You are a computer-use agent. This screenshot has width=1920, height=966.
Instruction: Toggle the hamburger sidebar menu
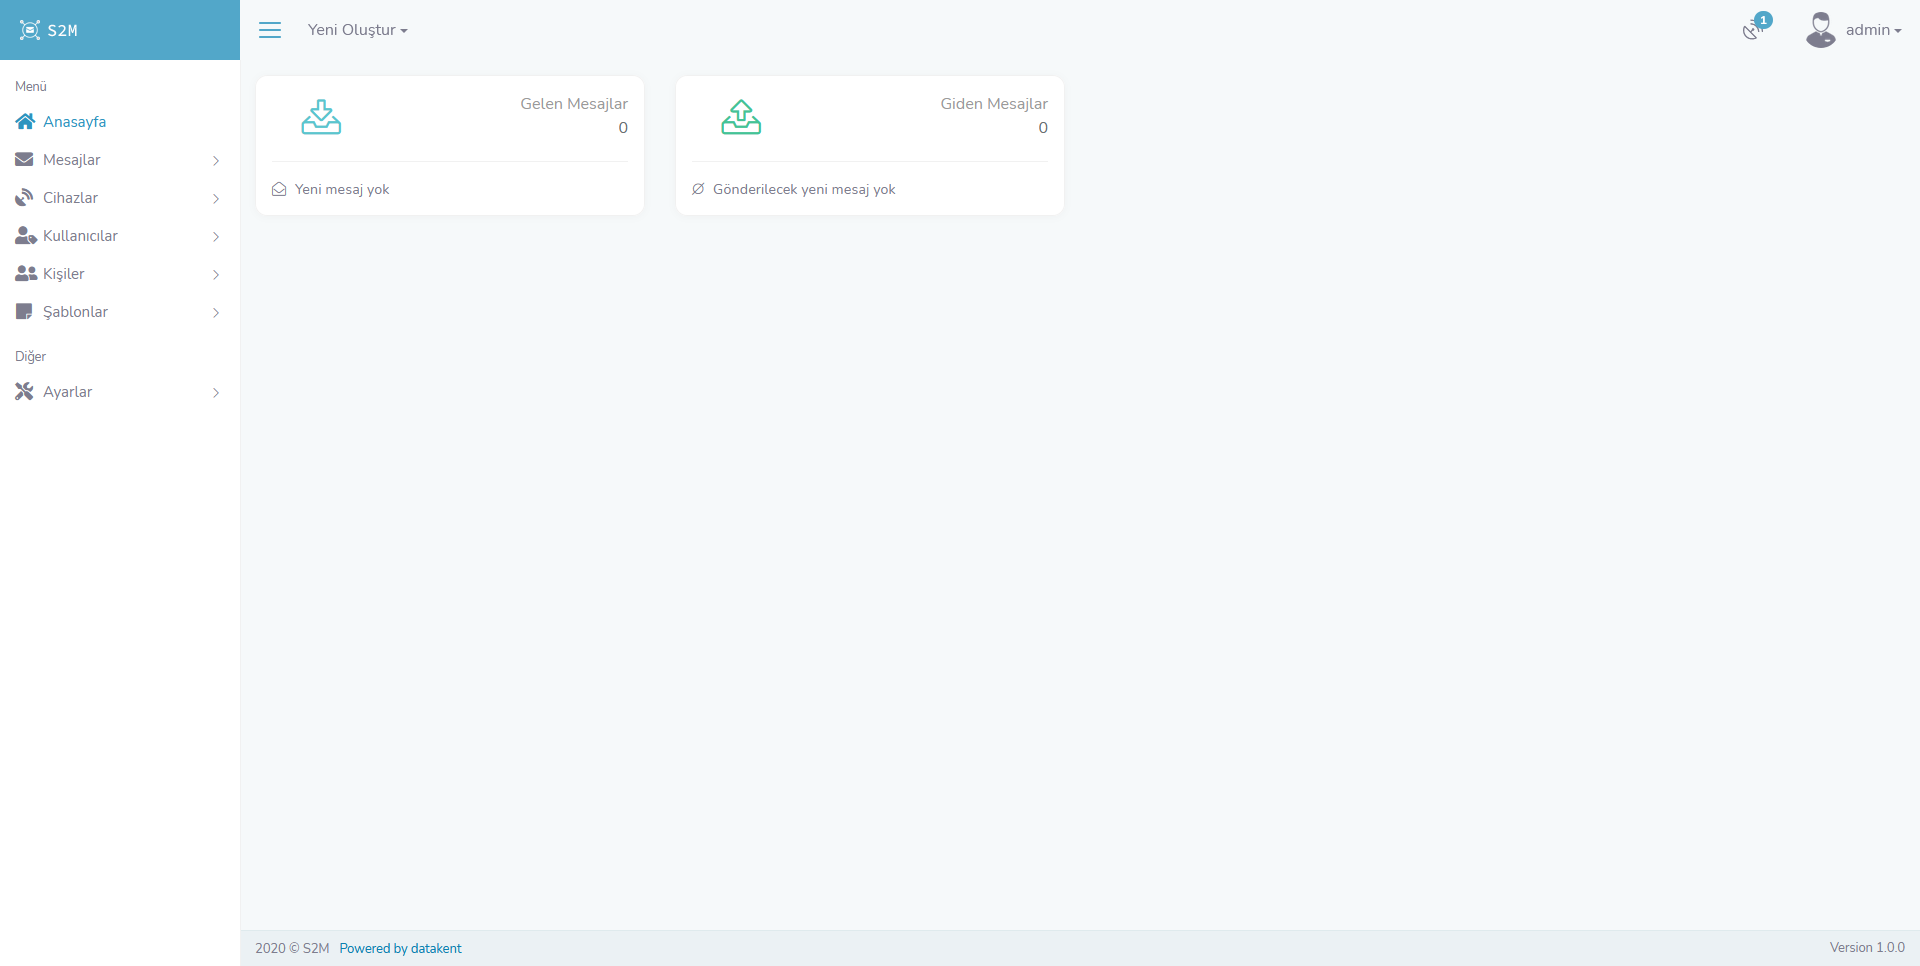(270, 30)
